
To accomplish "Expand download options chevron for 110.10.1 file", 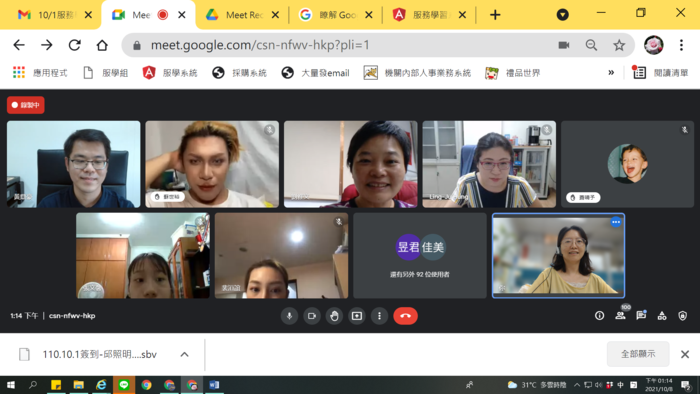I will [x=184, y=354].
